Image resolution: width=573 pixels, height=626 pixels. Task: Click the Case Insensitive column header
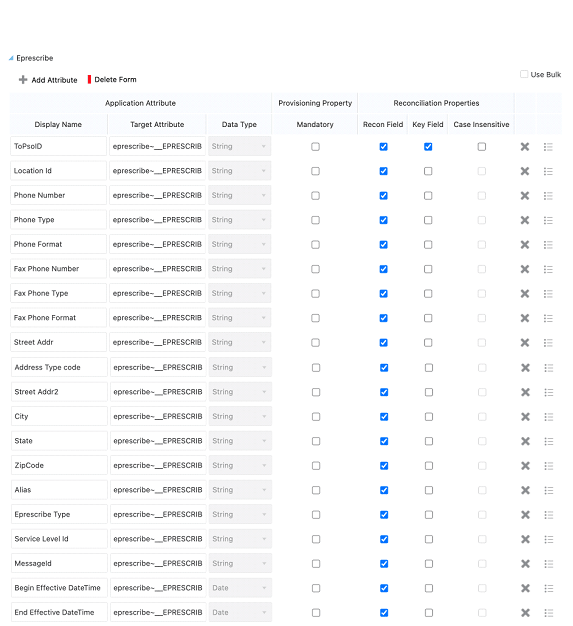[x=481, y=125]
